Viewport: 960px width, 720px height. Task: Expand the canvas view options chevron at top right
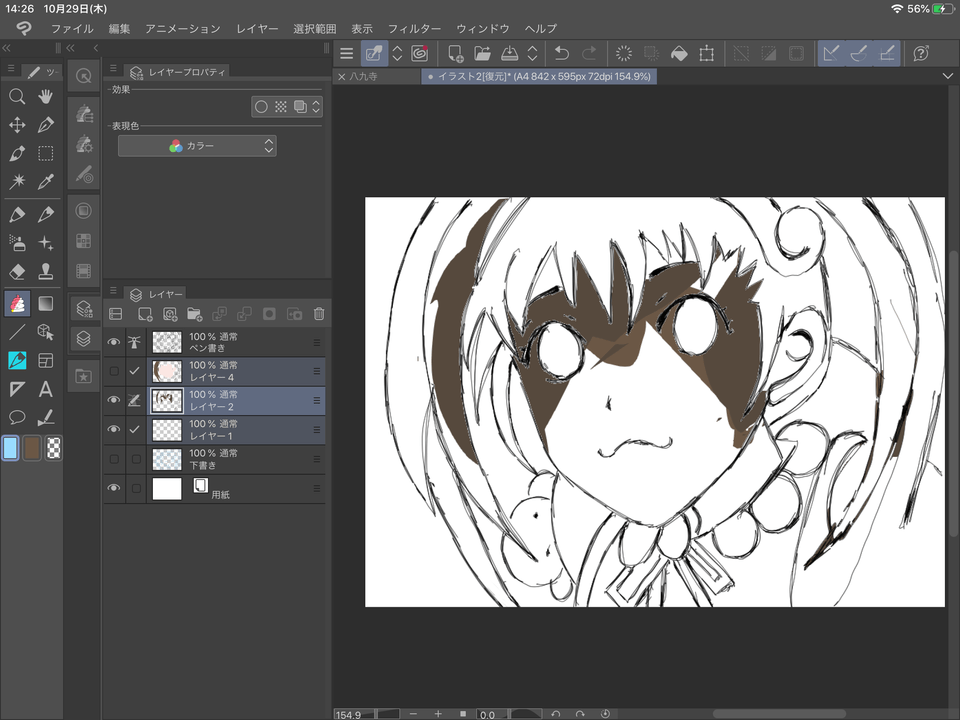[947, 75]
